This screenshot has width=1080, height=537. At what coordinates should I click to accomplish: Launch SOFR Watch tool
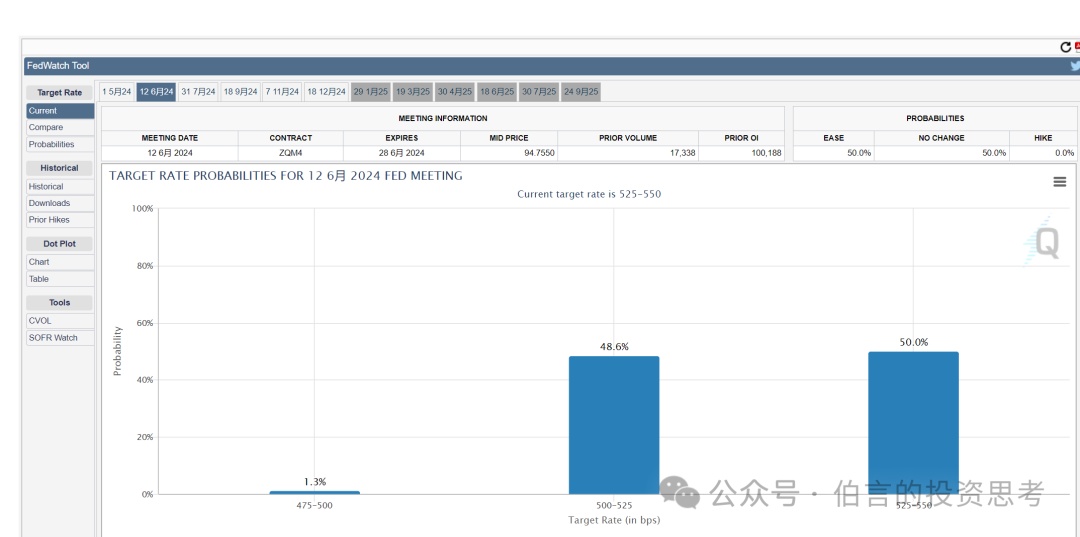[53, 338]
